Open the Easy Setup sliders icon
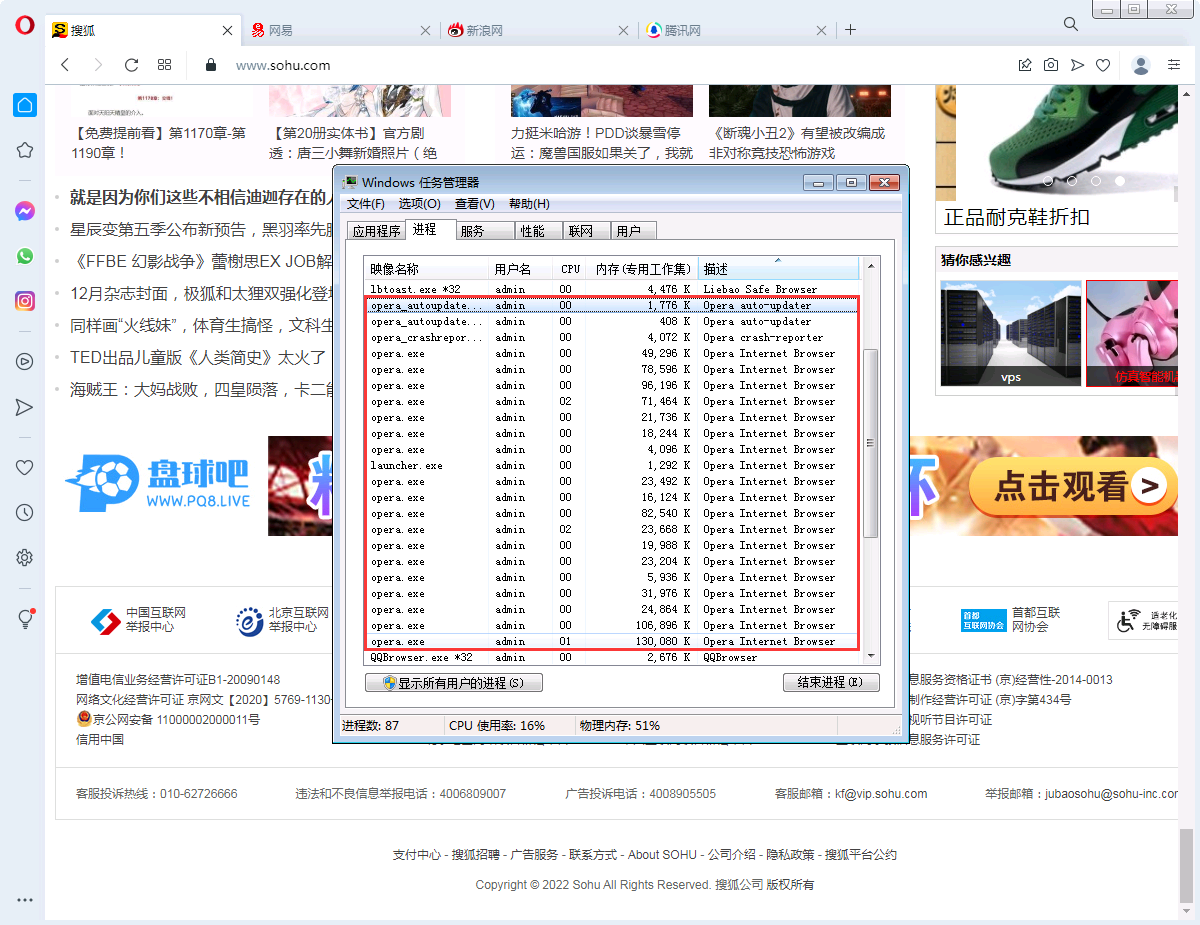The height and width of the screenshot is (925, 1200). click(x=1174, y=65)
